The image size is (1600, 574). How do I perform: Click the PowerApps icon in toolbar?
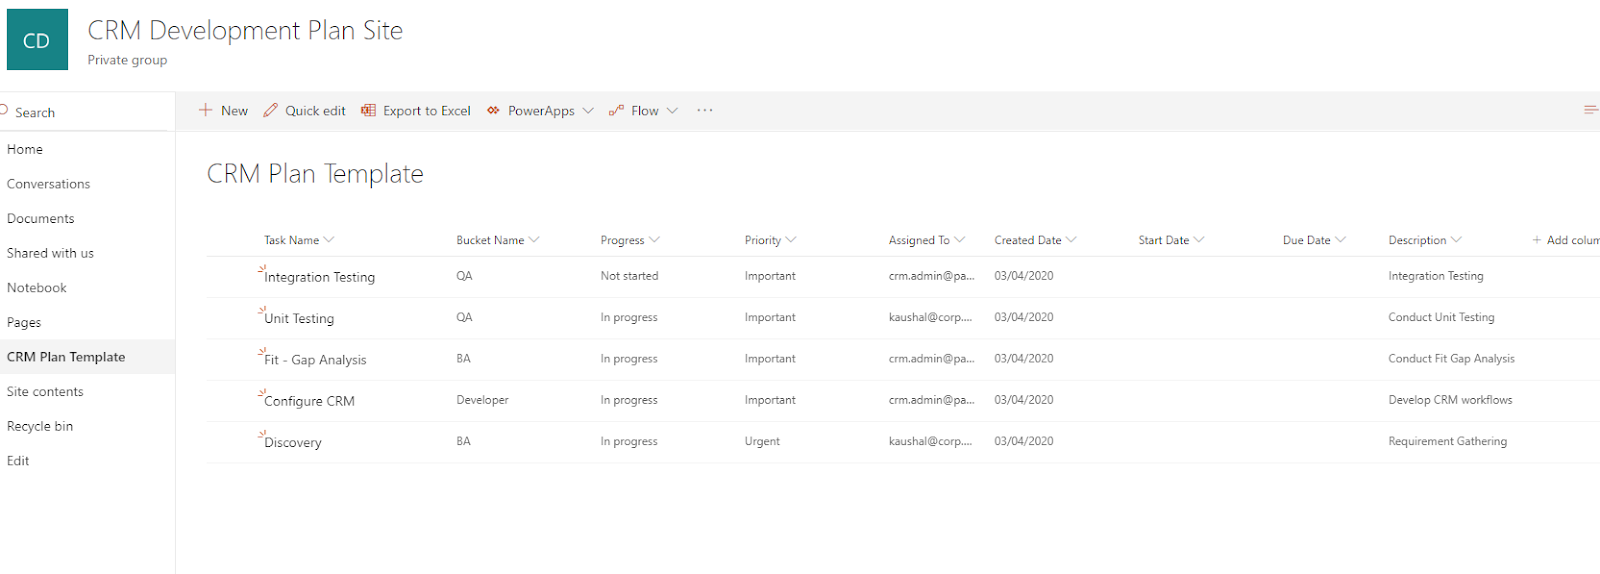tap(493, 110)
